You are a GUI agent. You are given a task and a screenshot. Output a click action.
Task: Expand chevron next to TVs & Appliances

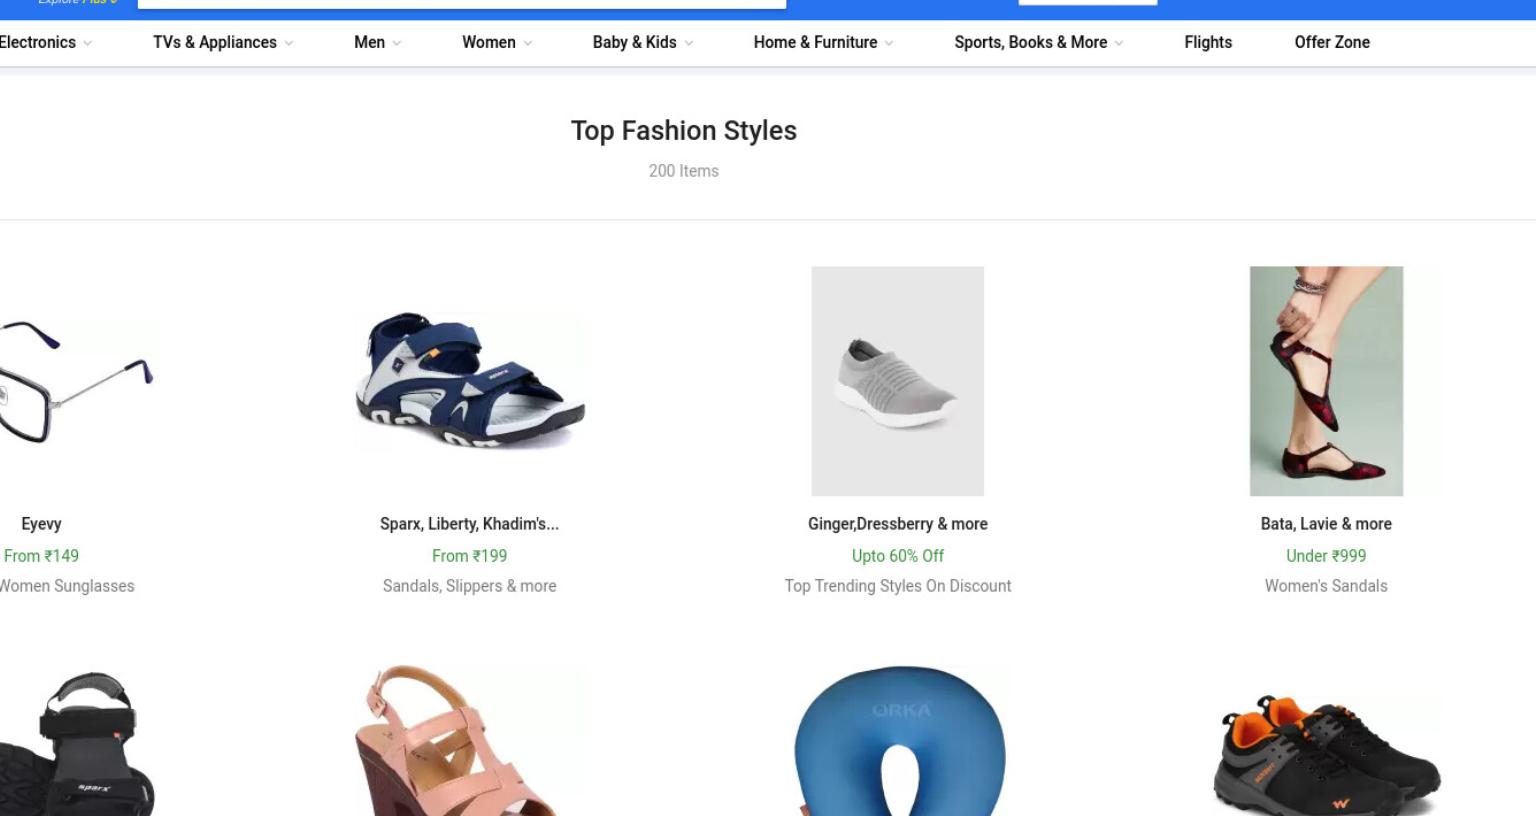tap(289, 43)
